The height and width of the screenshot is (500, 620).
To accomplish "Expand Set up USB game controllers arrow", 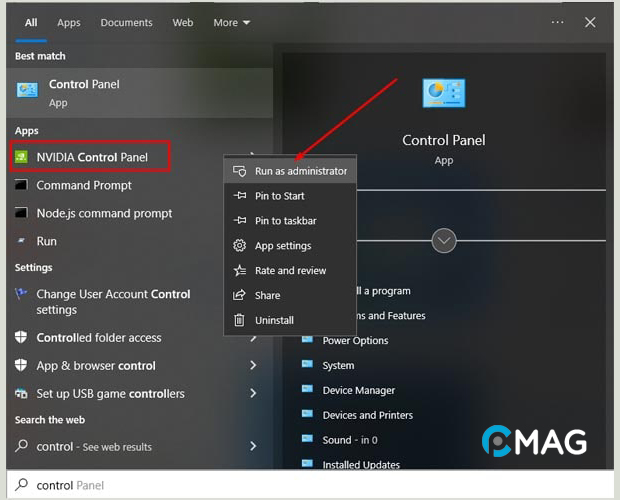I will [253, 393].
